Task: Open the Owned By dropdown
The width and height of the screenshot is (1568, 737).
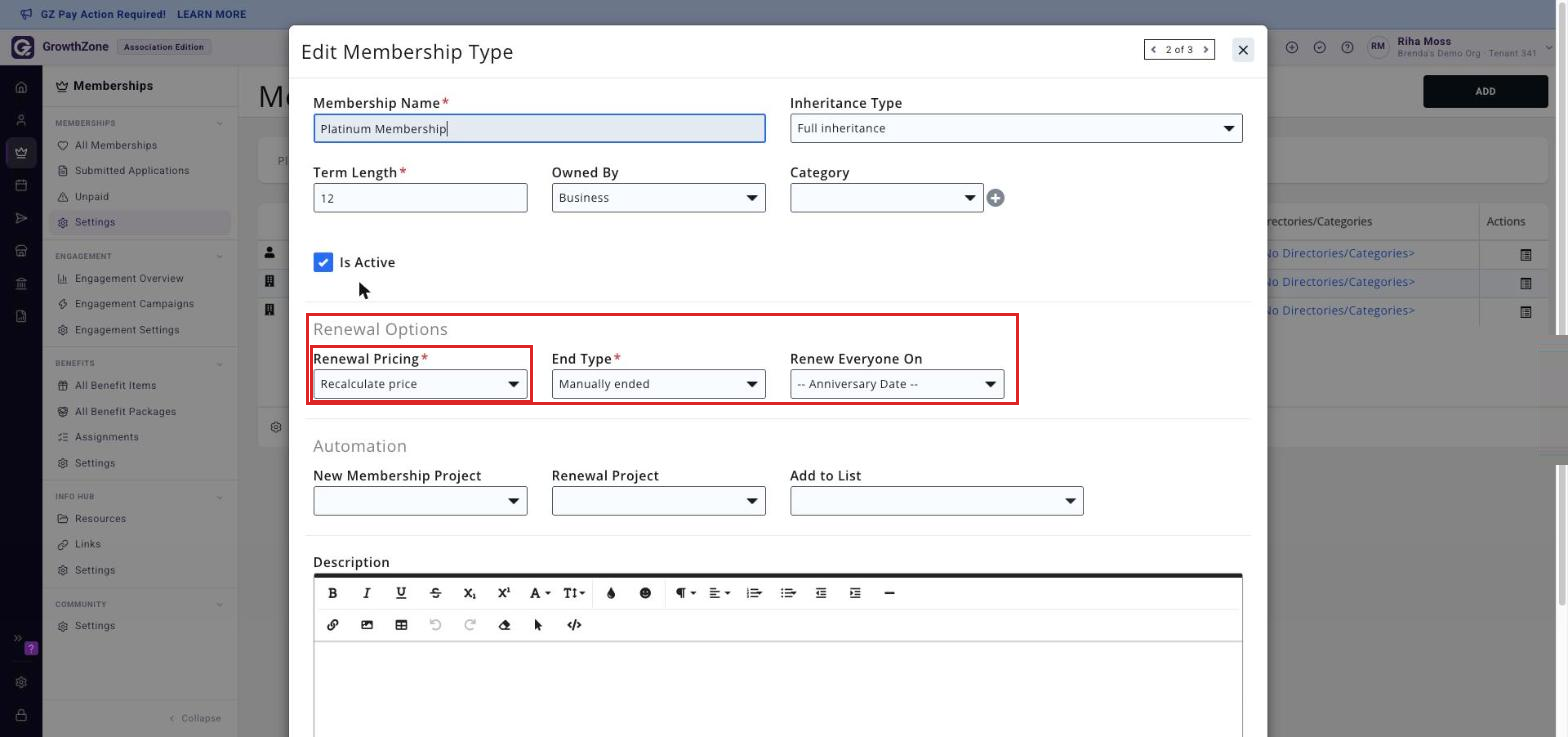Action: tap(658, 198)
